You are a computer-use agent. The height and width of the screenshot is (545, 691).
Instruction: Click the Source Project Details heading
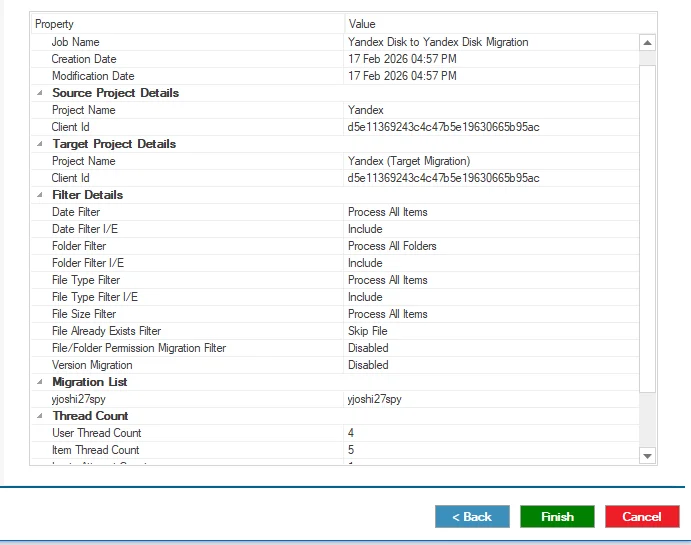tap(115, 93)
